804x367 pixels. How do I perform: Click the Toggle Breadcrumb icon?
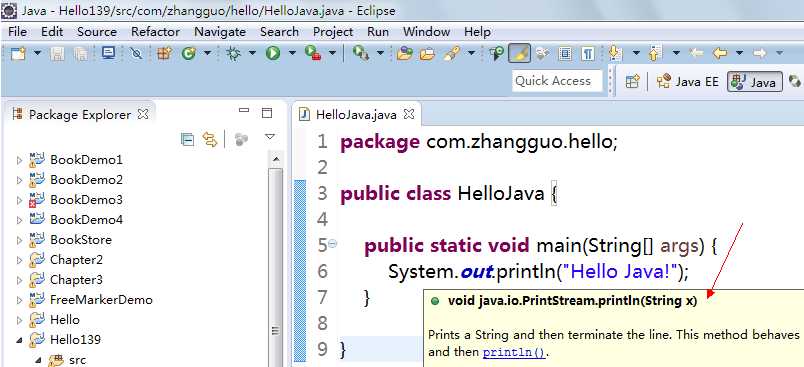pyautogui.click(x=496, y=53)
